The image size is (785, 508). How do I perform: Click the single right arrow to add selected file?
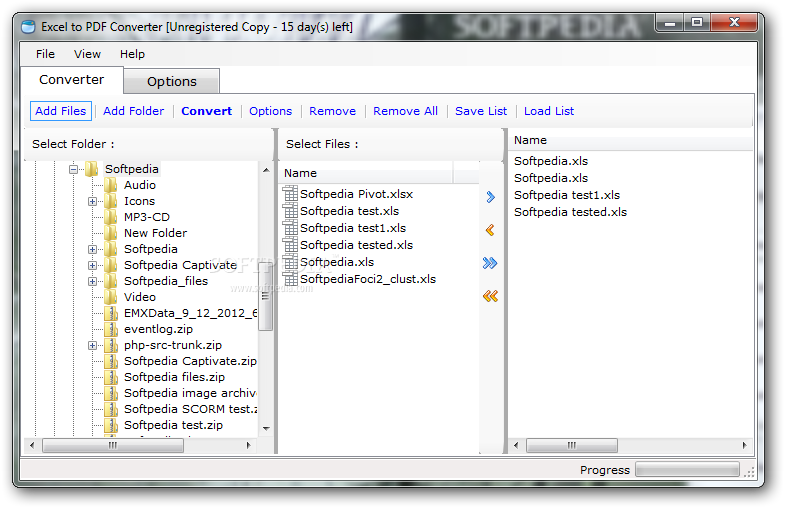(x=490, y=197)
